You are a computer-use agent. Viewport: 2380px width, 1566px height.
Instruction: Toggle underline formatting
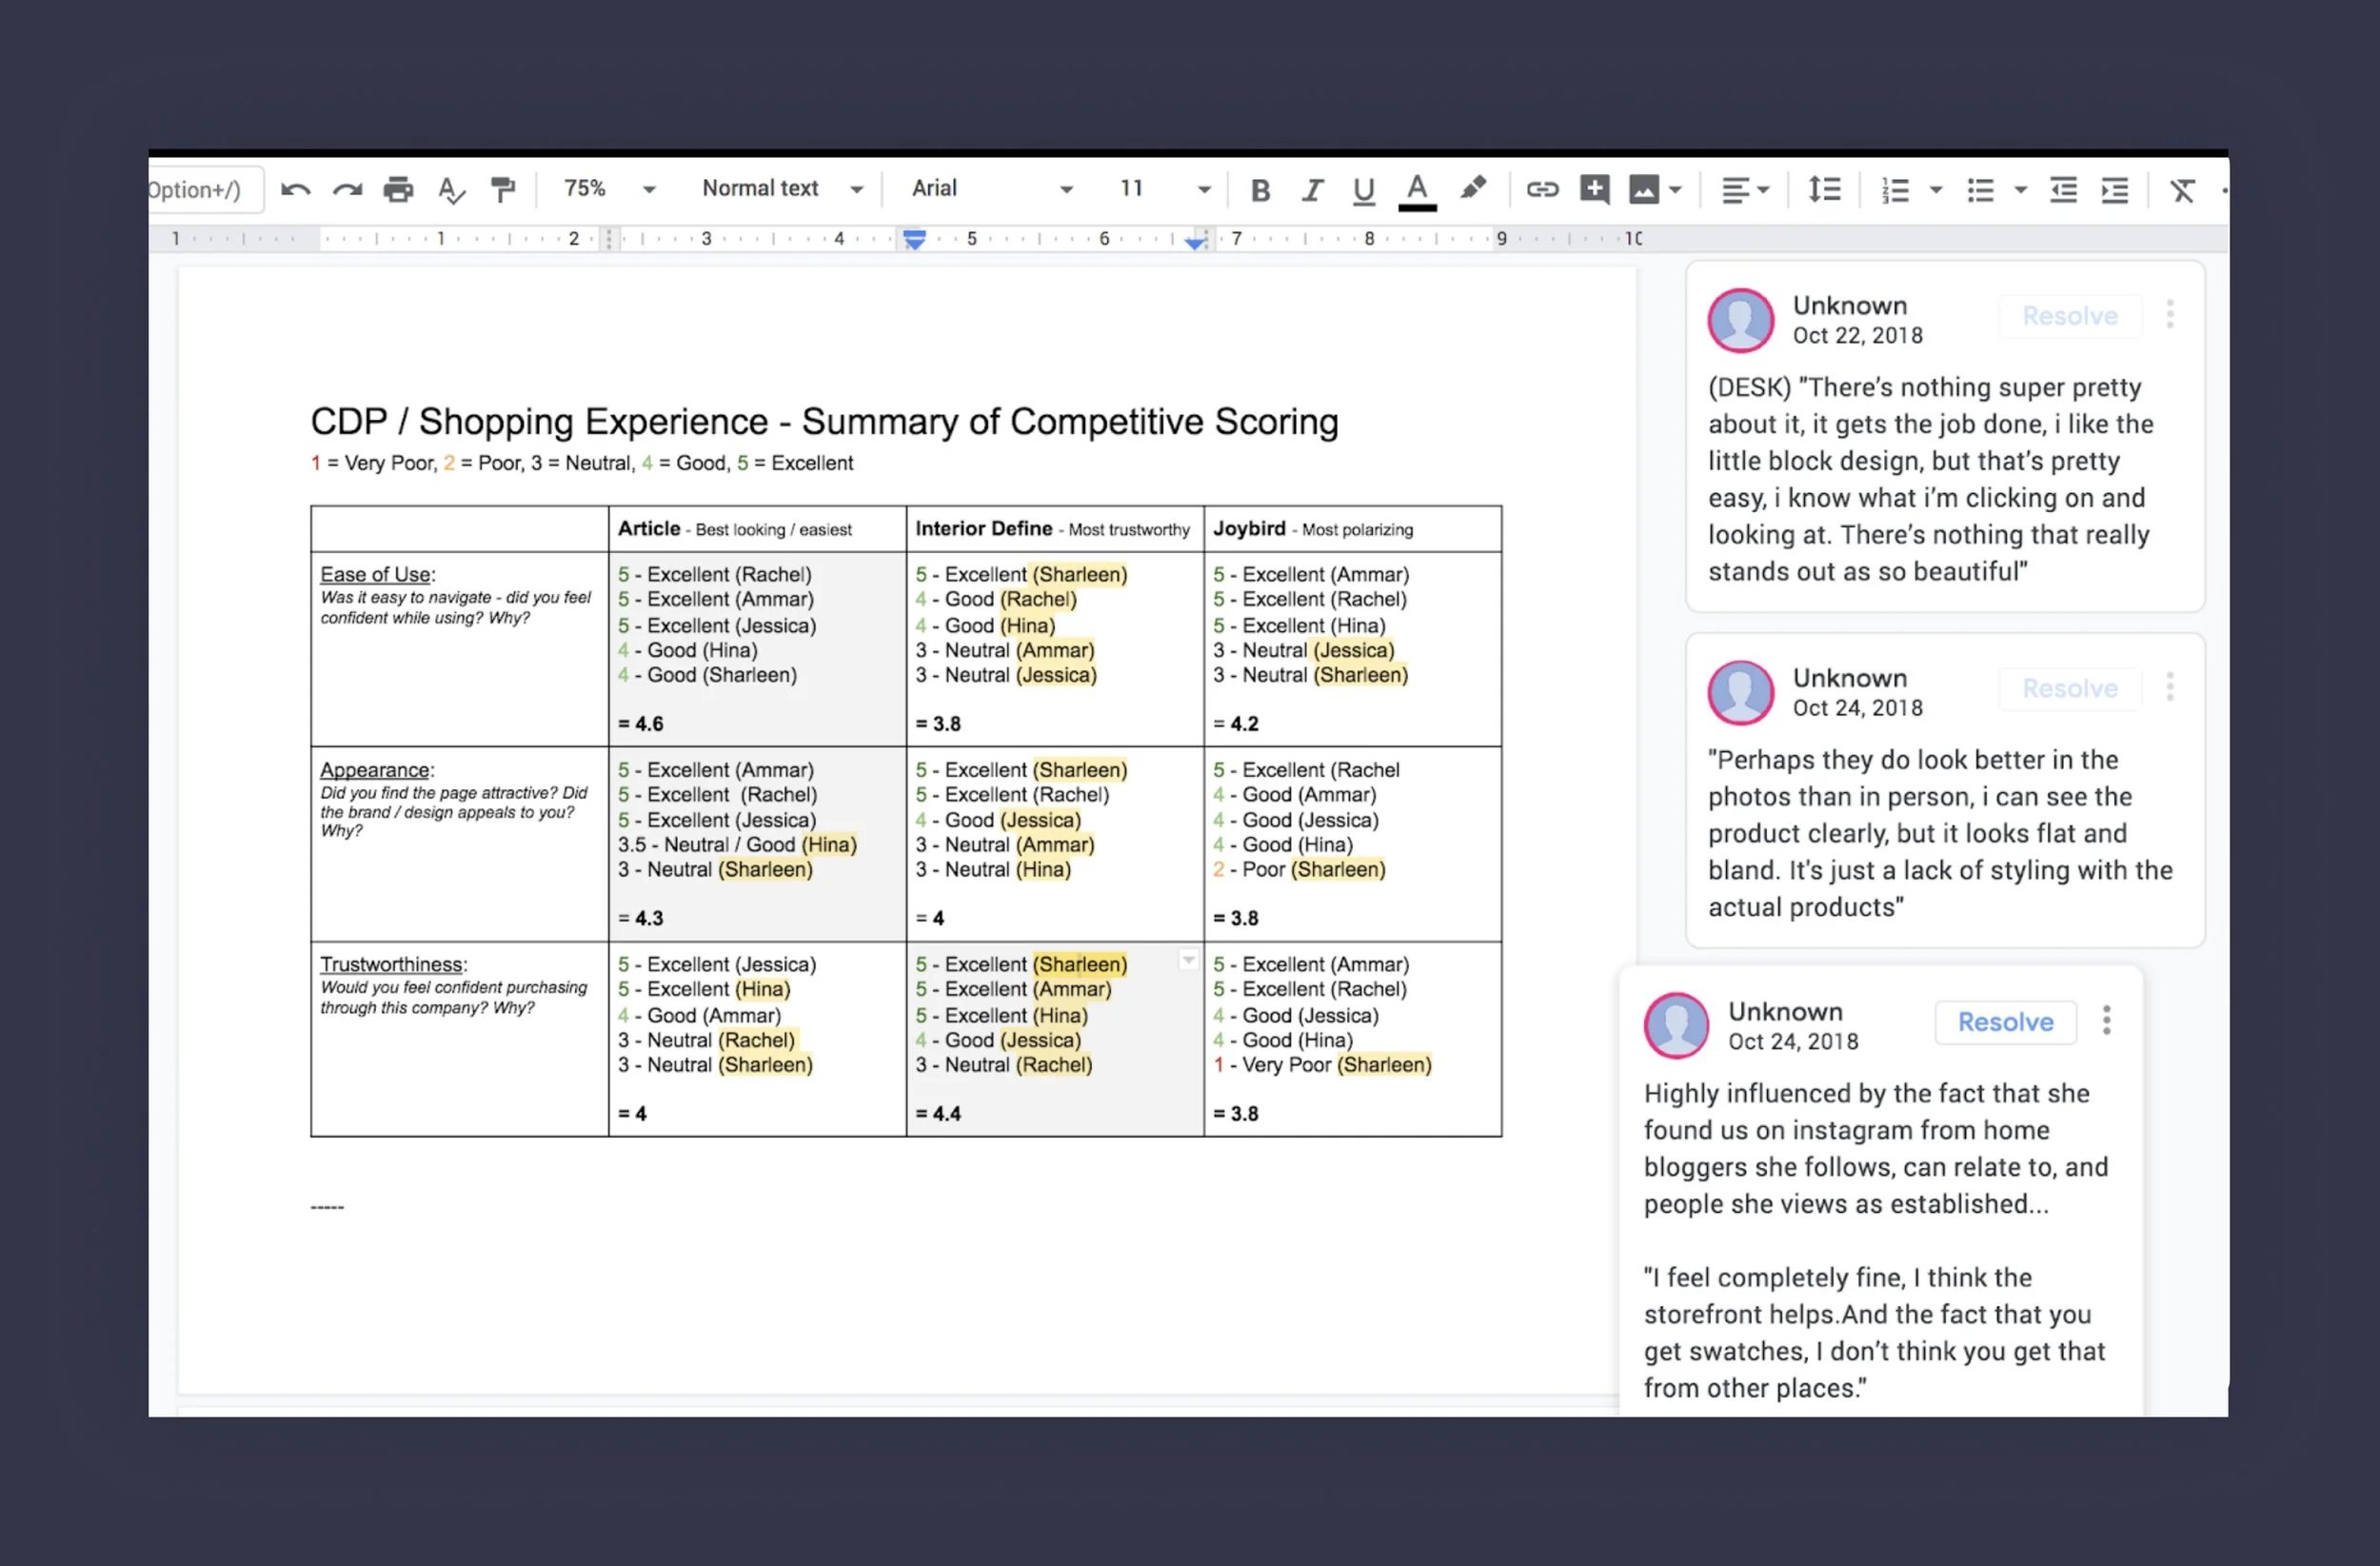point(1363,190)
